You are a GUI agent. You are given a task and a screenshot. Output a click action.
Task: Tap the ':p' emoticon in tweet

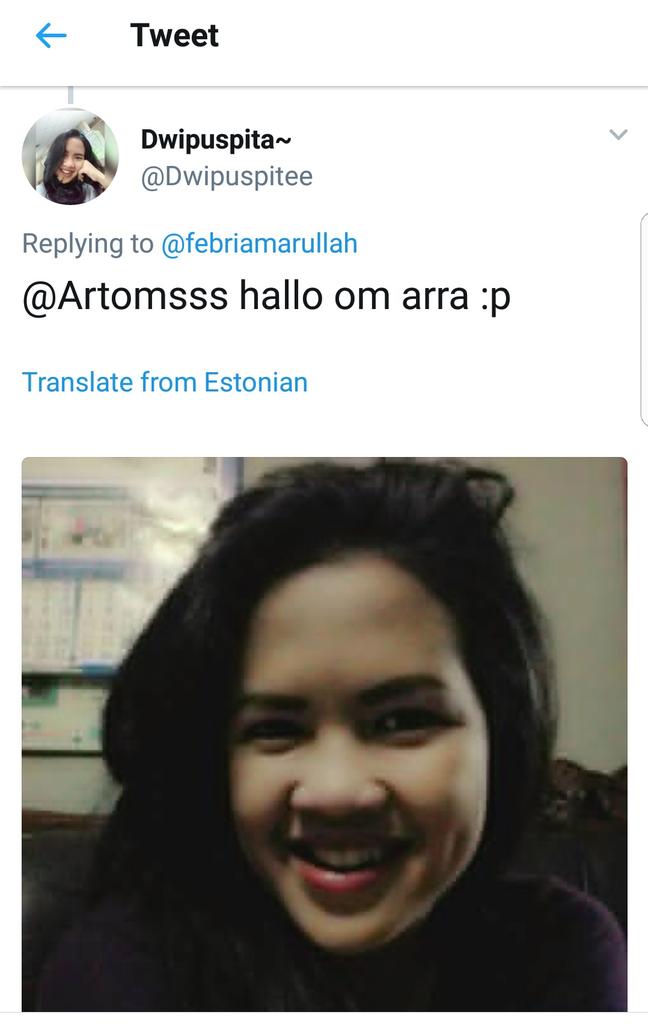coord(495,297)
